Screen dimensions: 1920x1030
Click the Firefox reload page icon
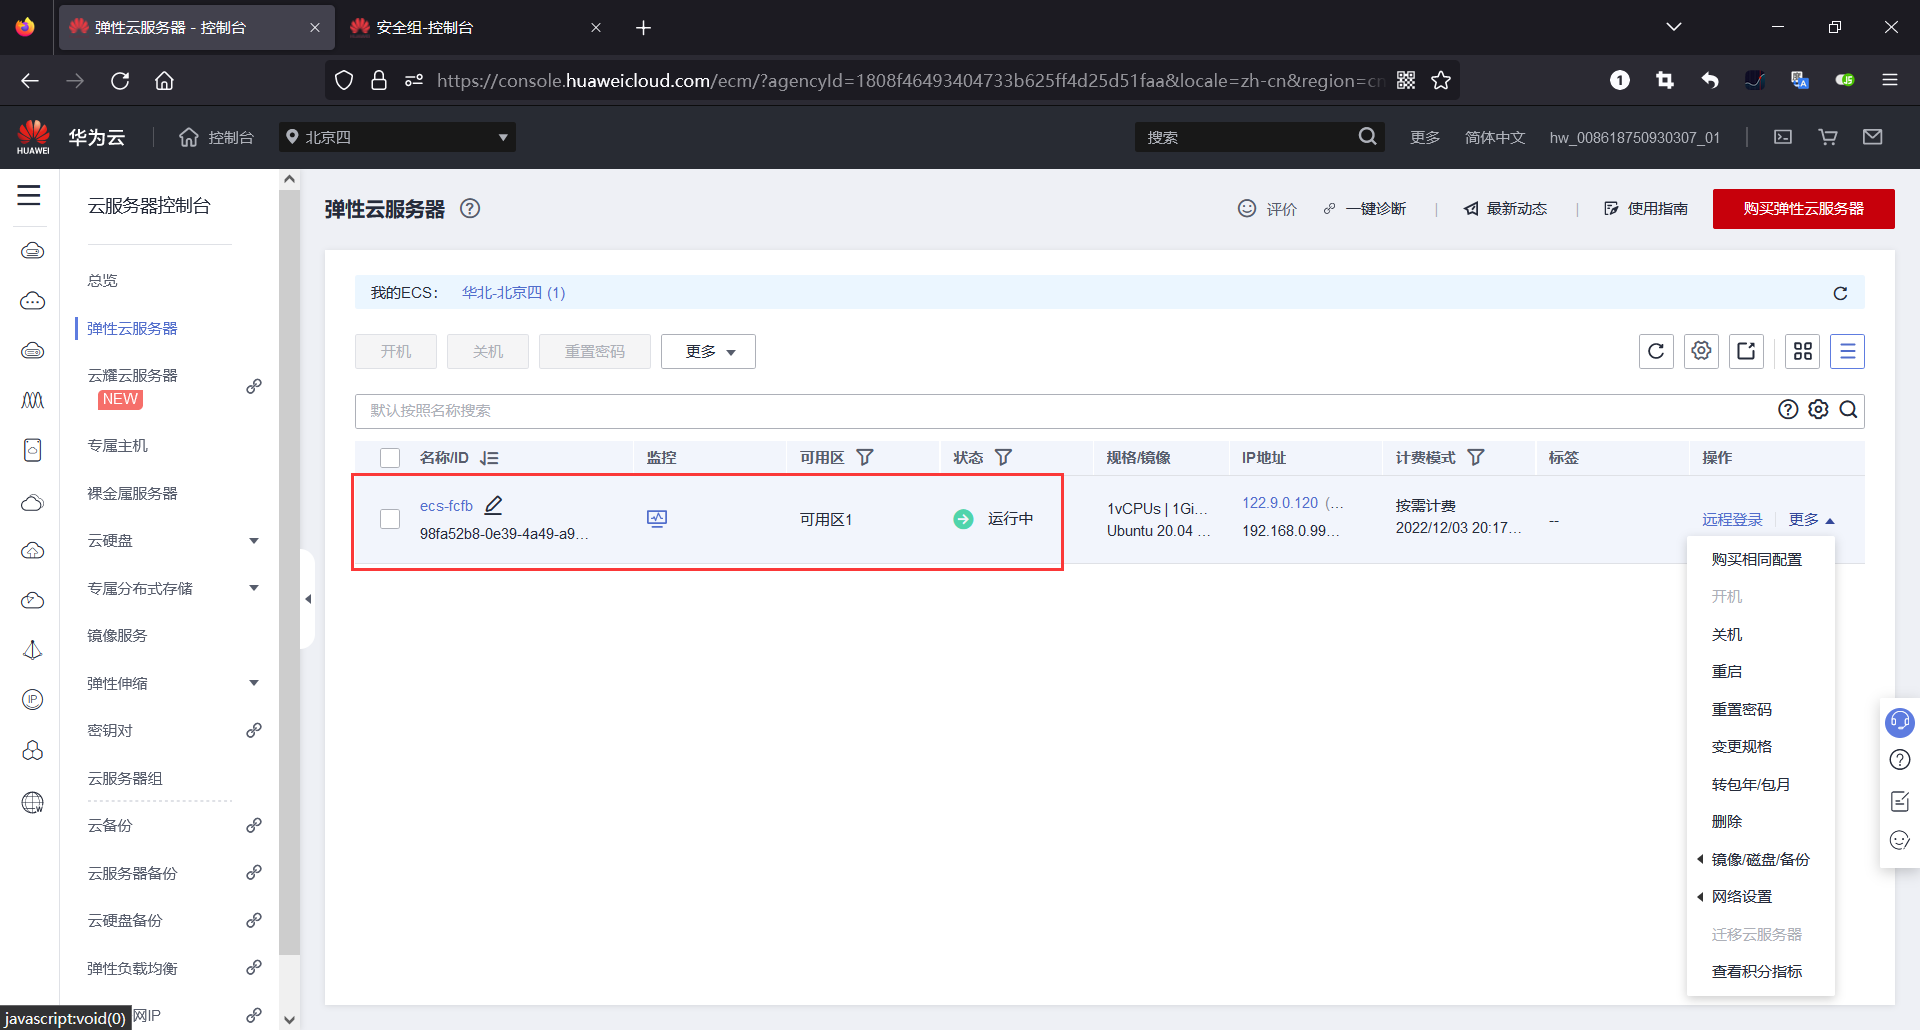tap(120, 81)
